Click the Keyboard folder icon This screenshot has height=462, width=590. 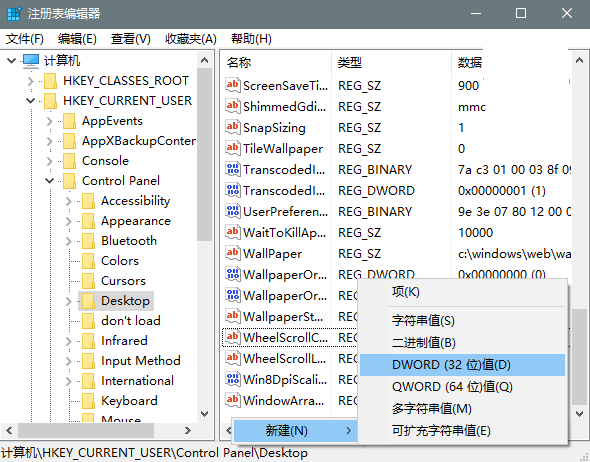pos(88,401)
